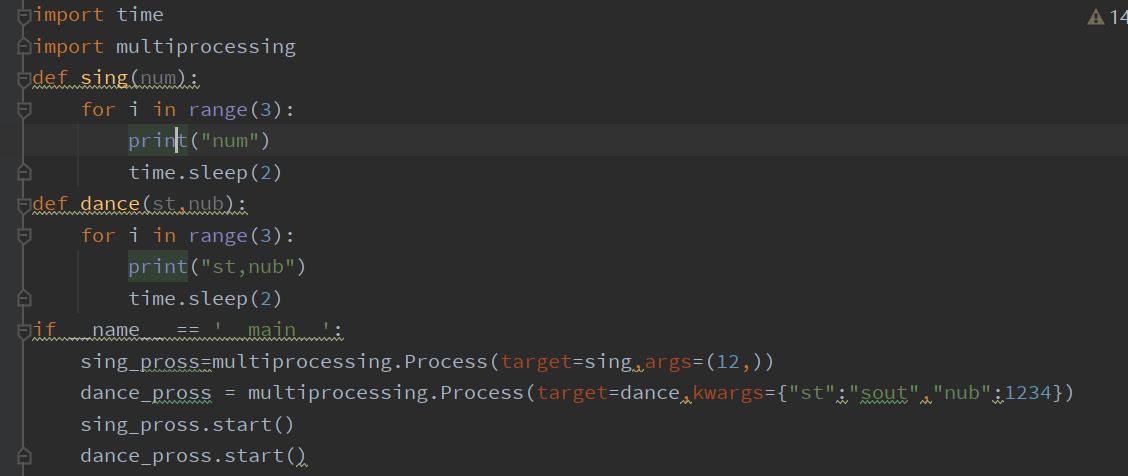Image resolution: width=1128 pixels, height=476 pixels.
Task: Place the cursor in the print("num") statement
Action: 199,141
